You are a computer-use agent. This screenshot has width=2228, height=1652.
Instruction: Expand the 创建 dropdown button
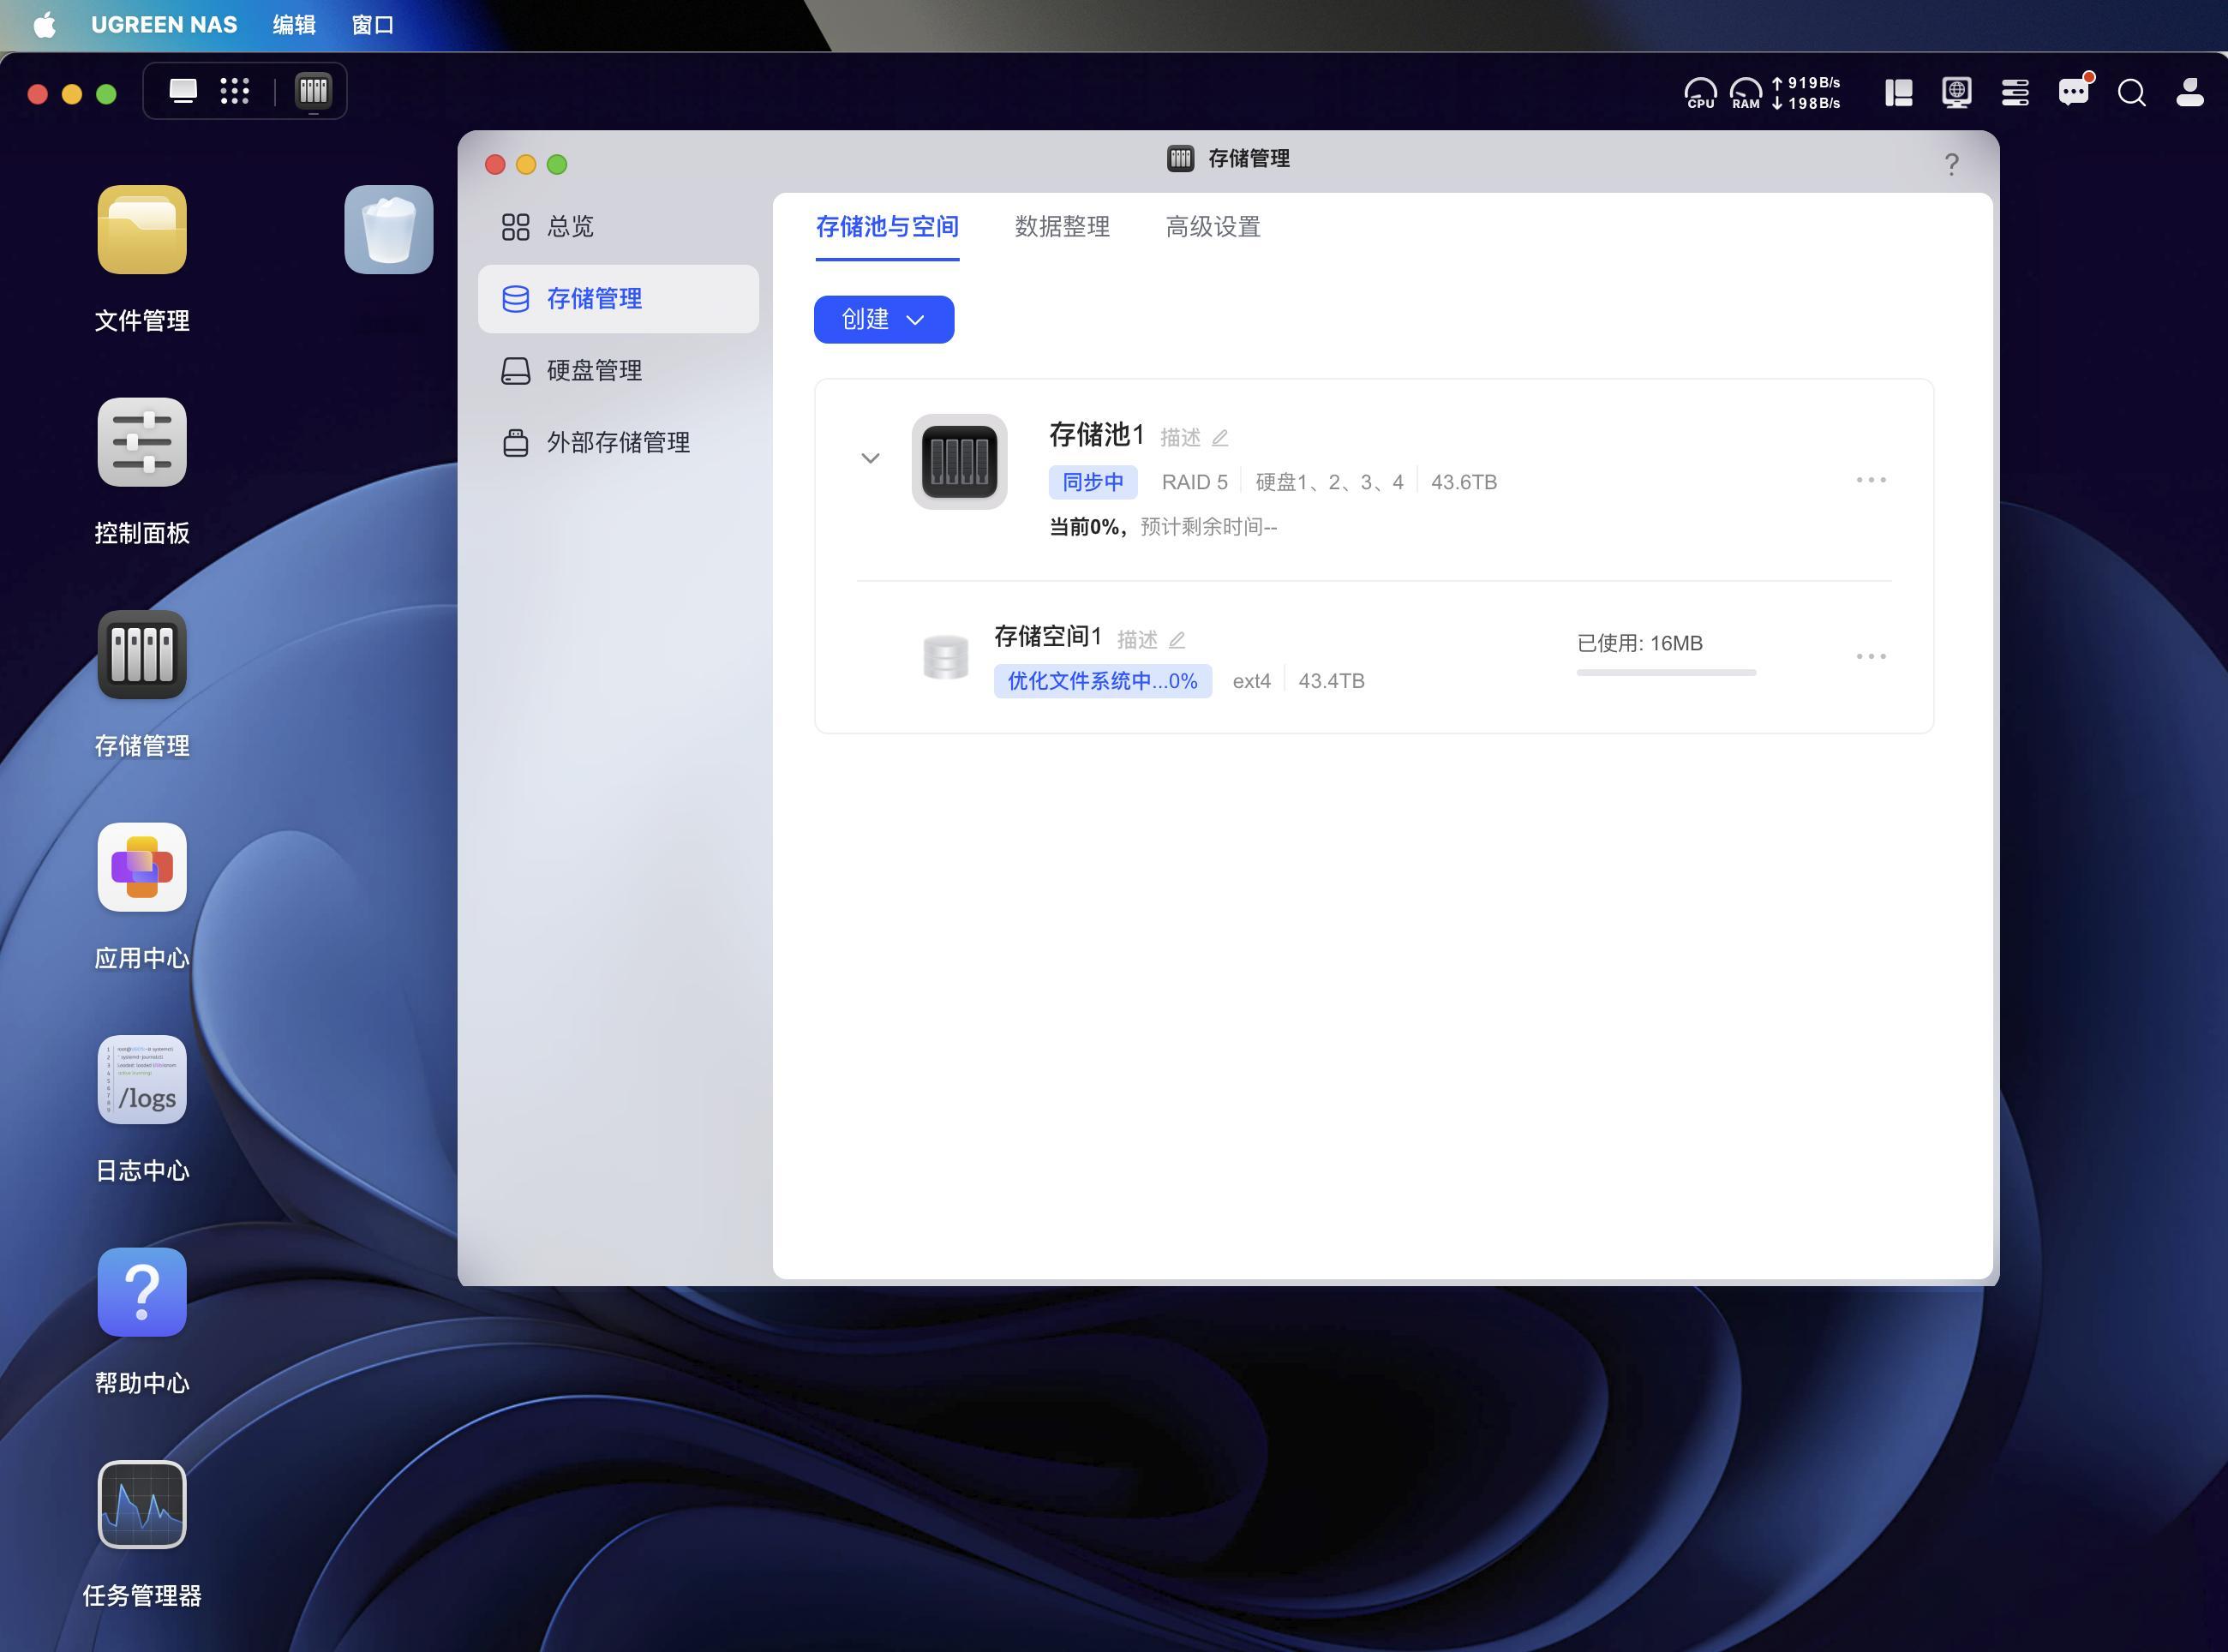(x=884, y=319)
